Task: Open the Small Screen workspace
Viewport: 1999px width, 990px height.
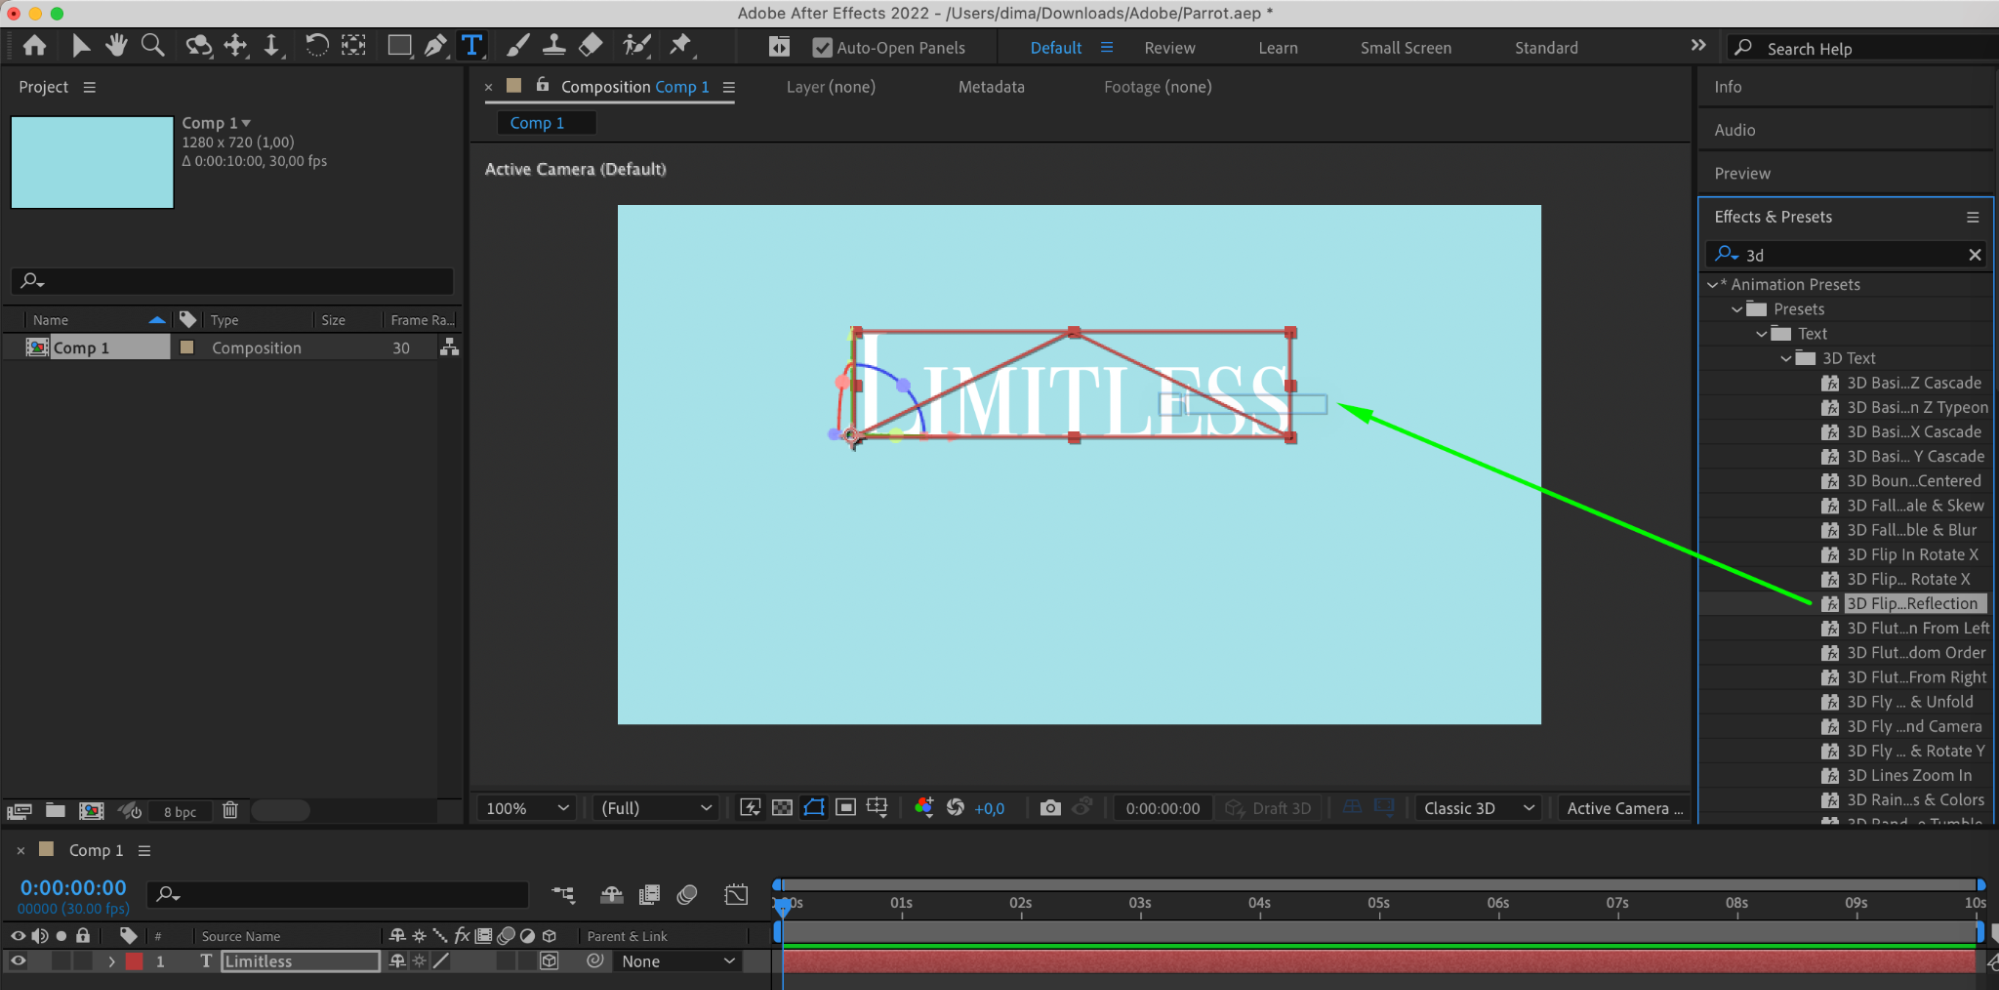Action: coord(1405,48)
